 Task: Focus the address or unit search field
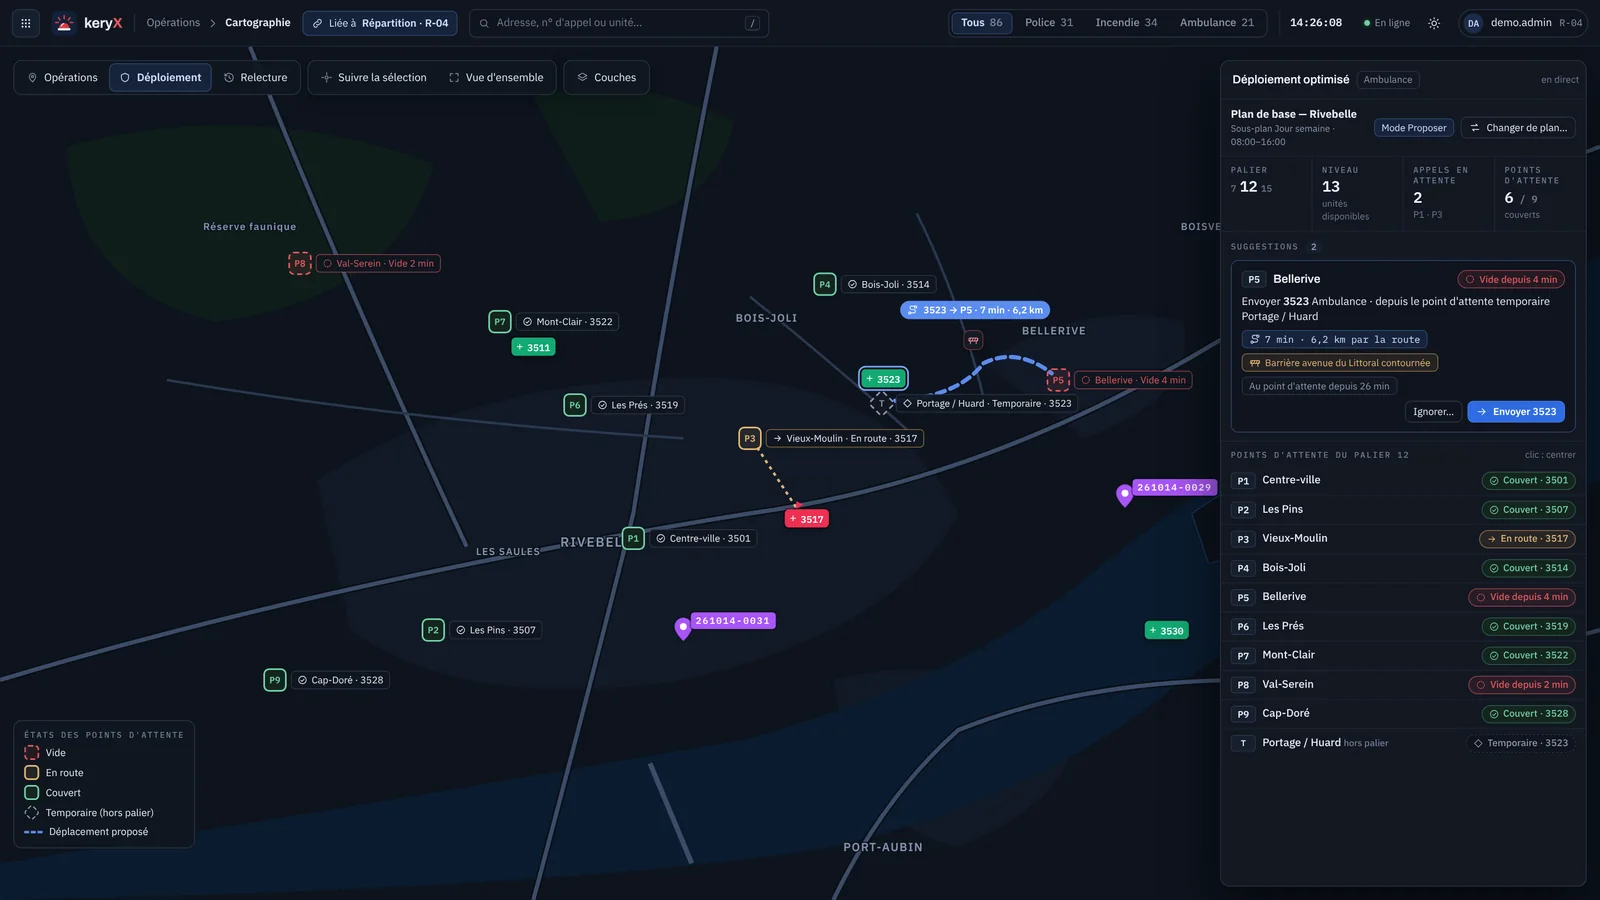[x=619, y=23]
